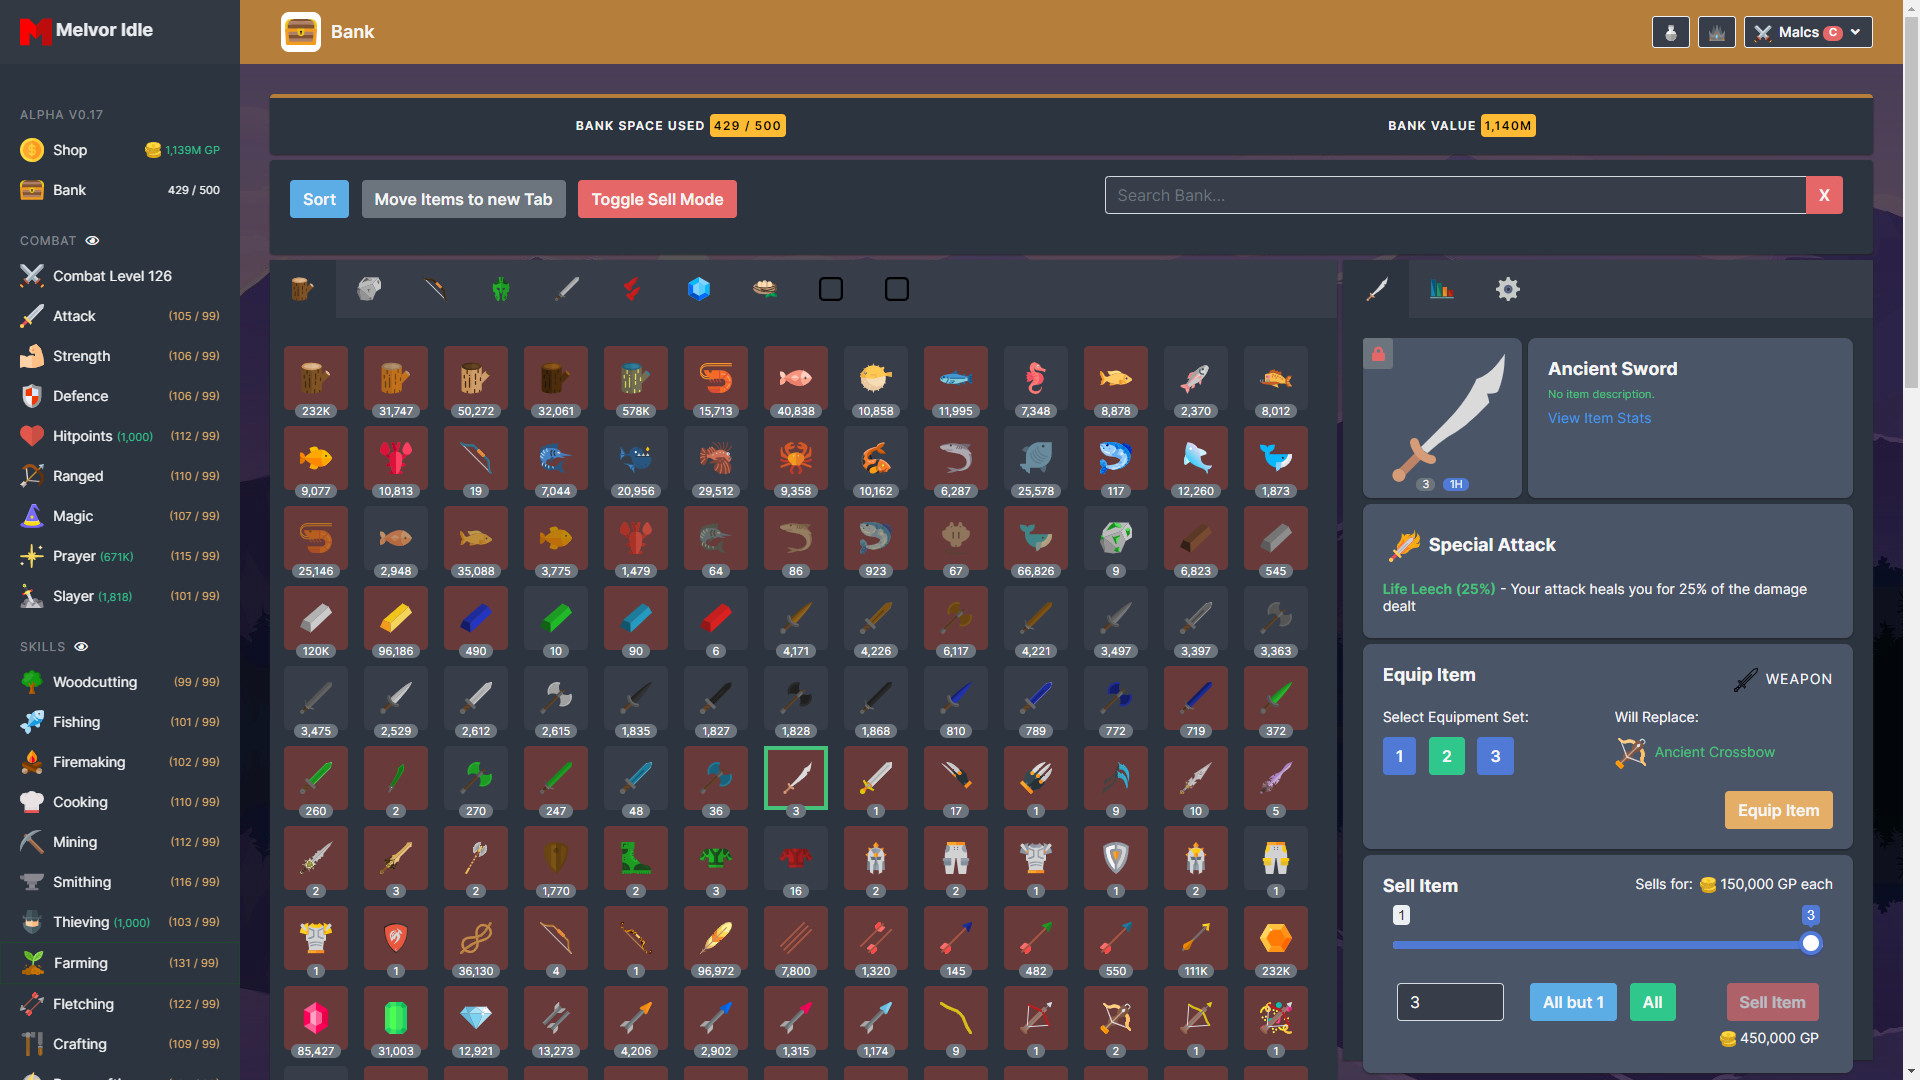The width and height of the screenshot is (1920, 1080).
Task: Click Equip Item button for Ancient Sword
Action: pos(1779,810)
